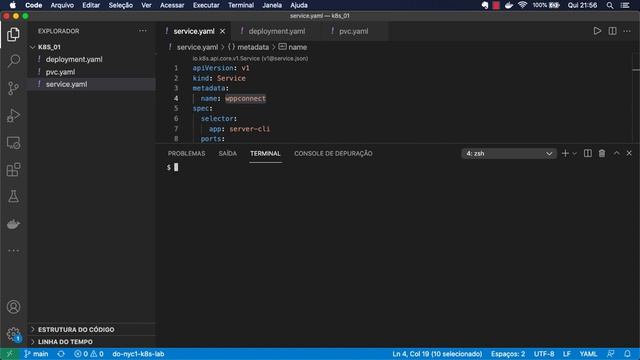Close the terminal panel

(629, 153)
